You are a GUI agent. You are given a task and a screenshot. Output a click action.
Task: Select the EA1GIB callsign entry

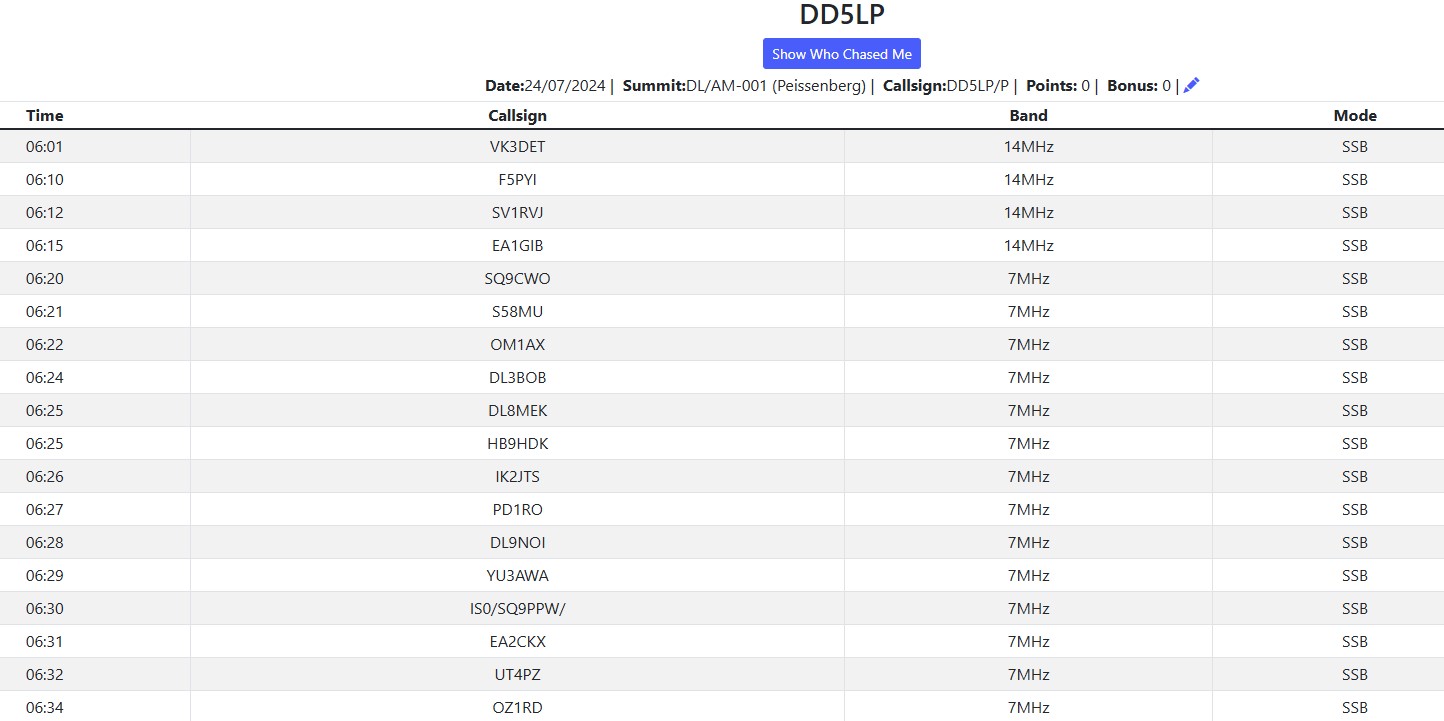(517, 246)
